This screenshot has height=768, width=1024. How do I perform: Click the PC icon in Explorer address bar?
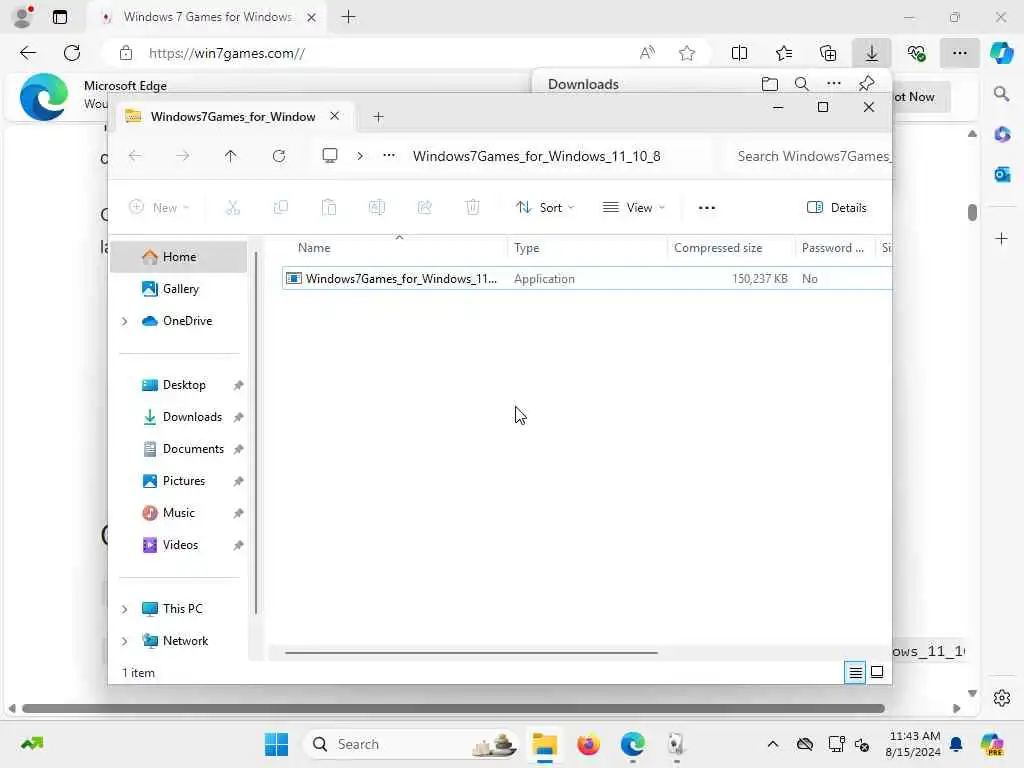pyautogui.click(x=330, y=155)
